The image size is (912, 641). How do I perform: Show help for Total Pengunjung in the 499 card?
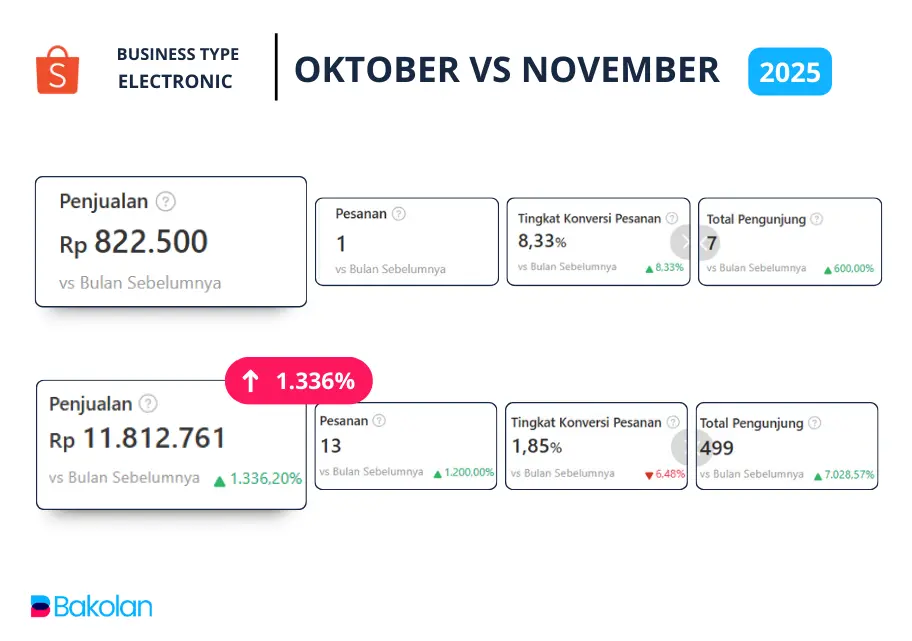815,424
